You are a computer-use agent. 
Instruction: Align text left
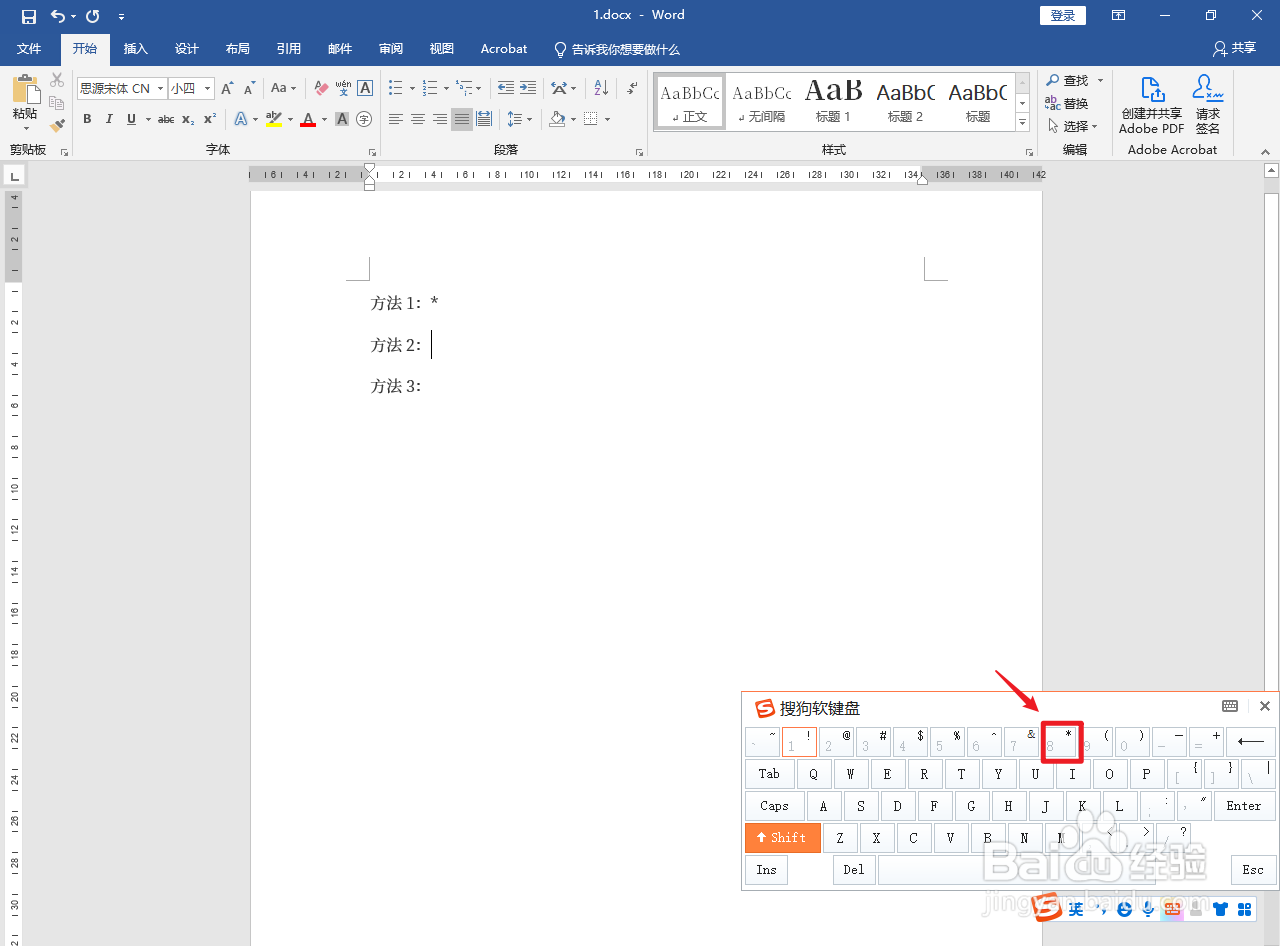point(396,119)
